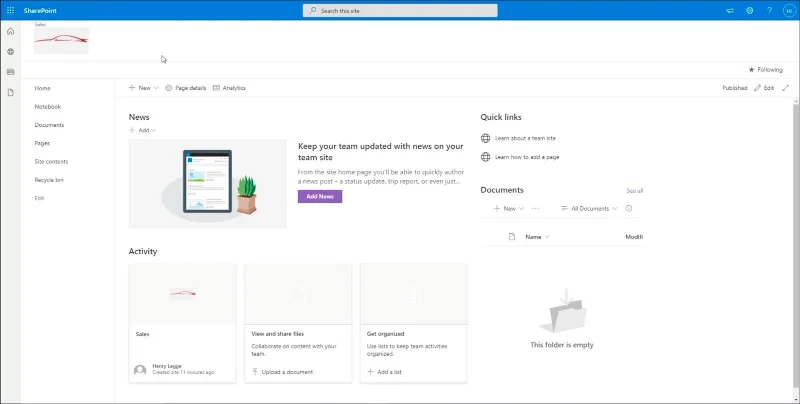Open Page details
The image size is (800, 404).
tap(186, 88)
